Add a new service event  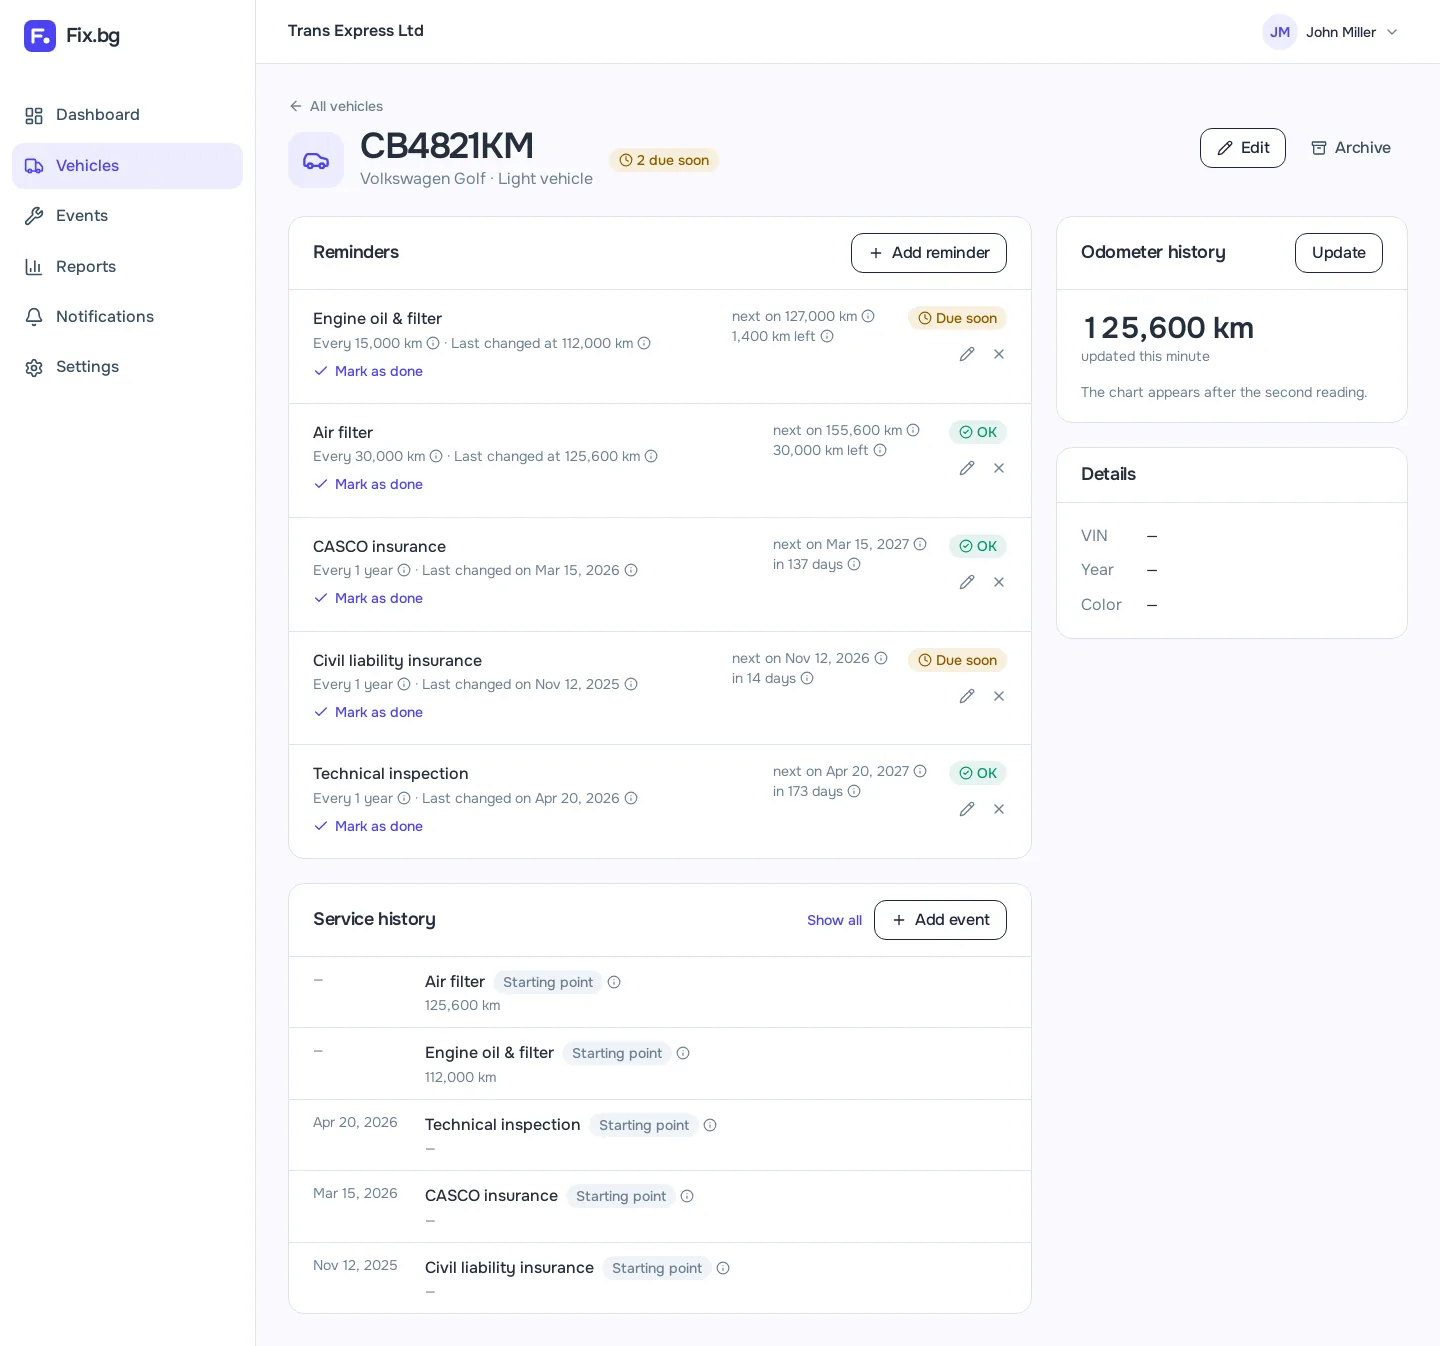pos(940,920)
